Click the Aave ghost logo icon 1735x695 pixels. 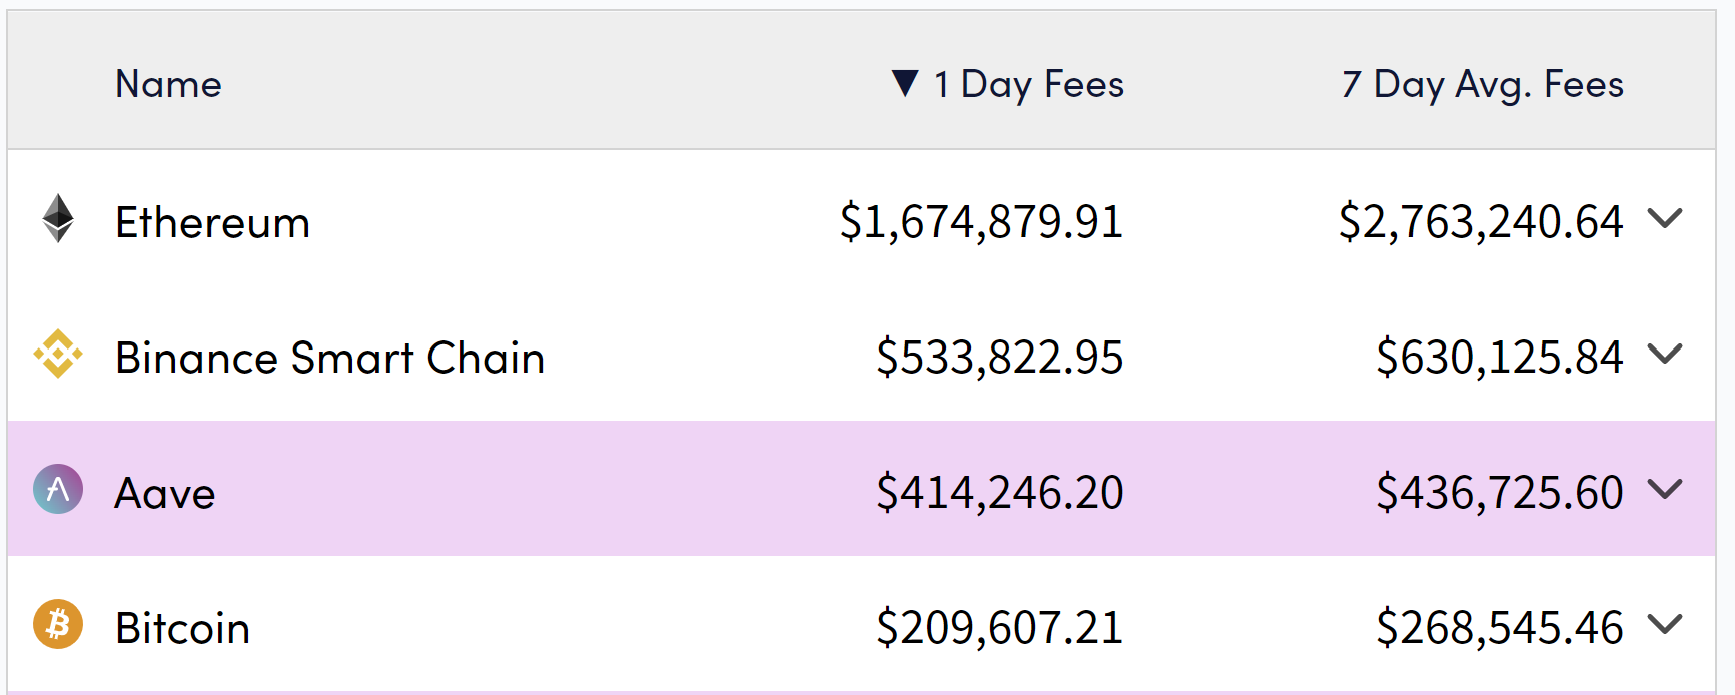pyautogui.click(x=58, y=489)
